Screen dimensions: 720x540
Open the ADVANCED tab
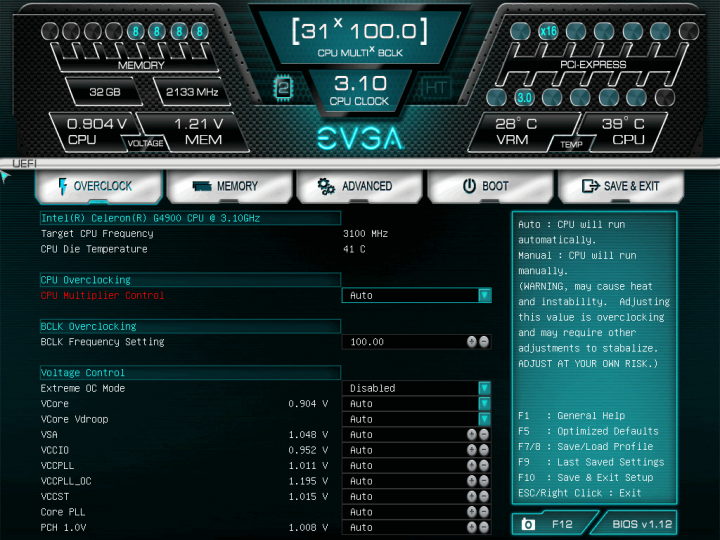(x=359, y=186)
